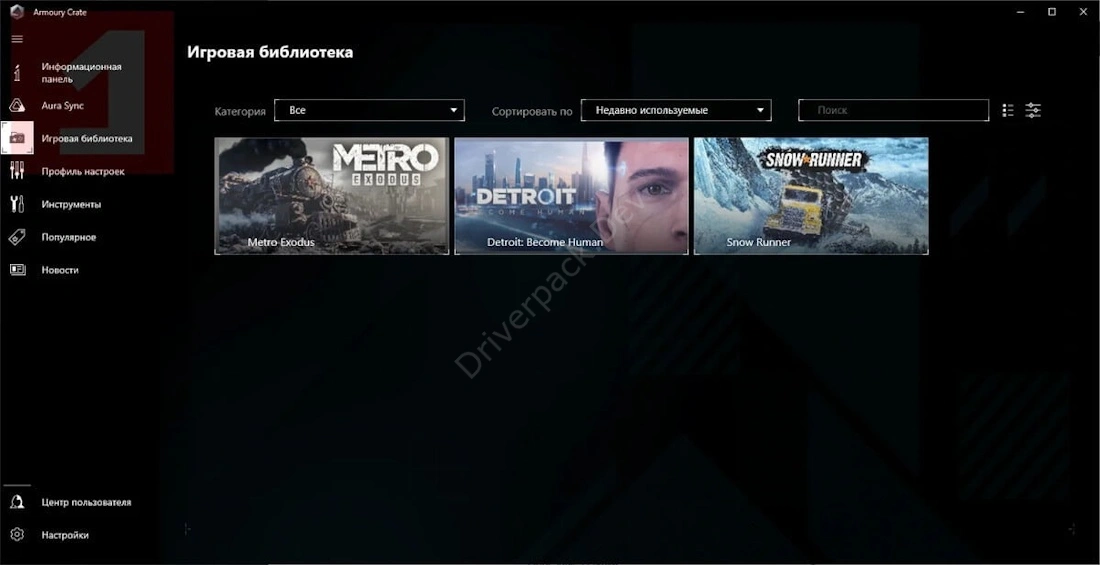Image resolution: width=1100 pixels, height=565 pixels.
Task: Select the Игровая библиотека gamepad icon
Action: click(17, 138)
